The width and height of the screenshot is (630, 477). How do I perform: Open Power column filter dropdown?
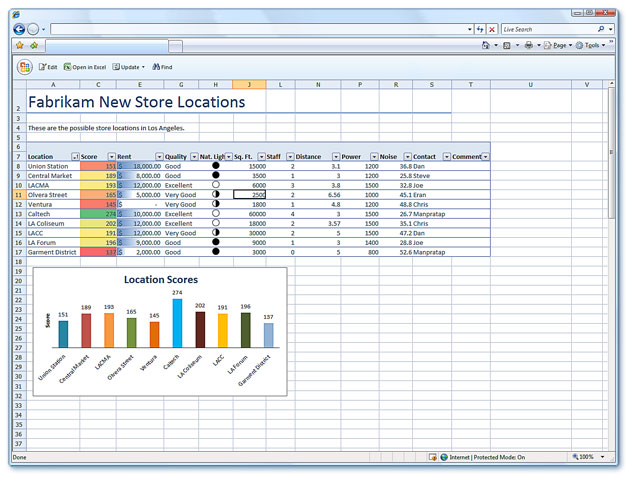click(x=374, y=157)
